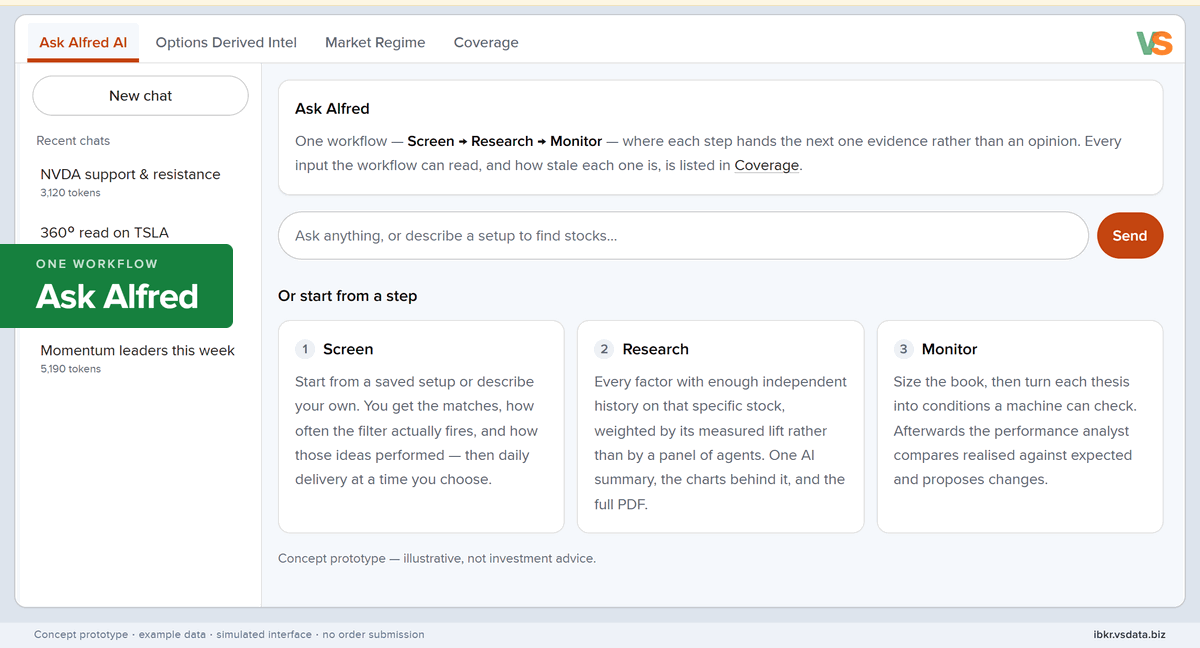Go to the Coverage tab
Screen dimensions: 1200x648
(x=486, y=42)
